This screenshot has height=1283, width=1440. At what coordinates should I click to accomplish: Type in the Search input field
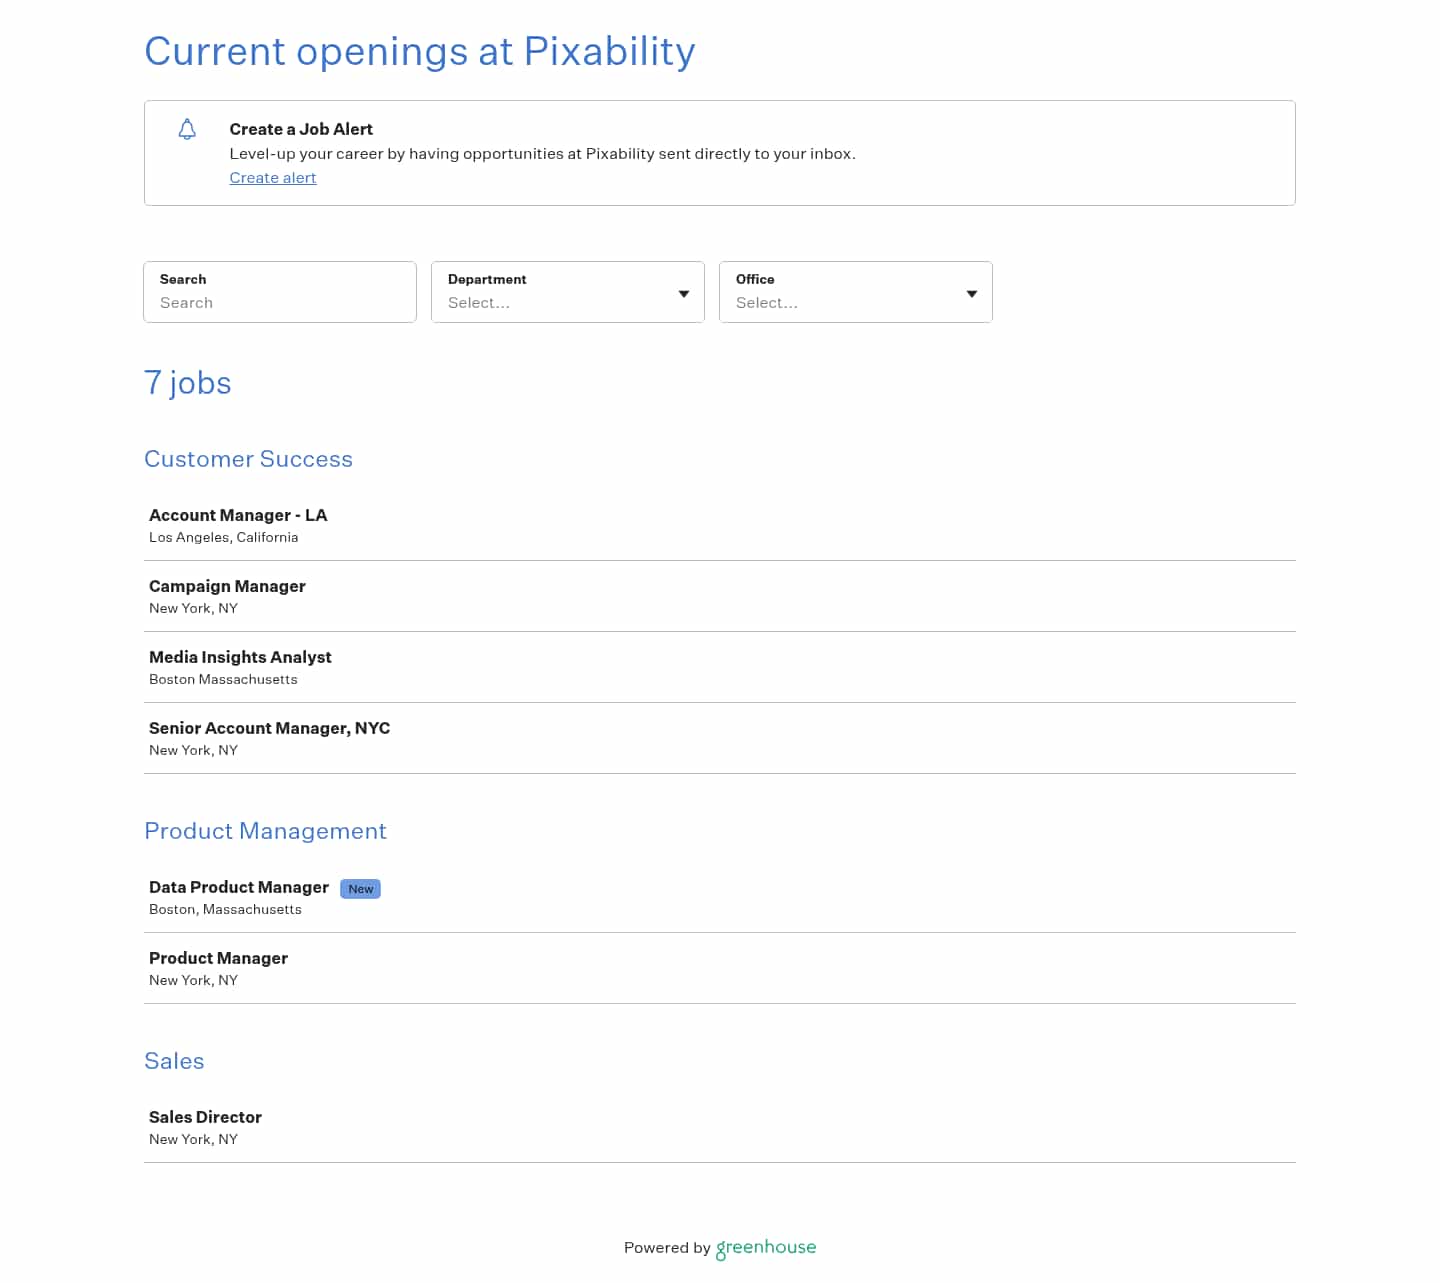(280, 302)
